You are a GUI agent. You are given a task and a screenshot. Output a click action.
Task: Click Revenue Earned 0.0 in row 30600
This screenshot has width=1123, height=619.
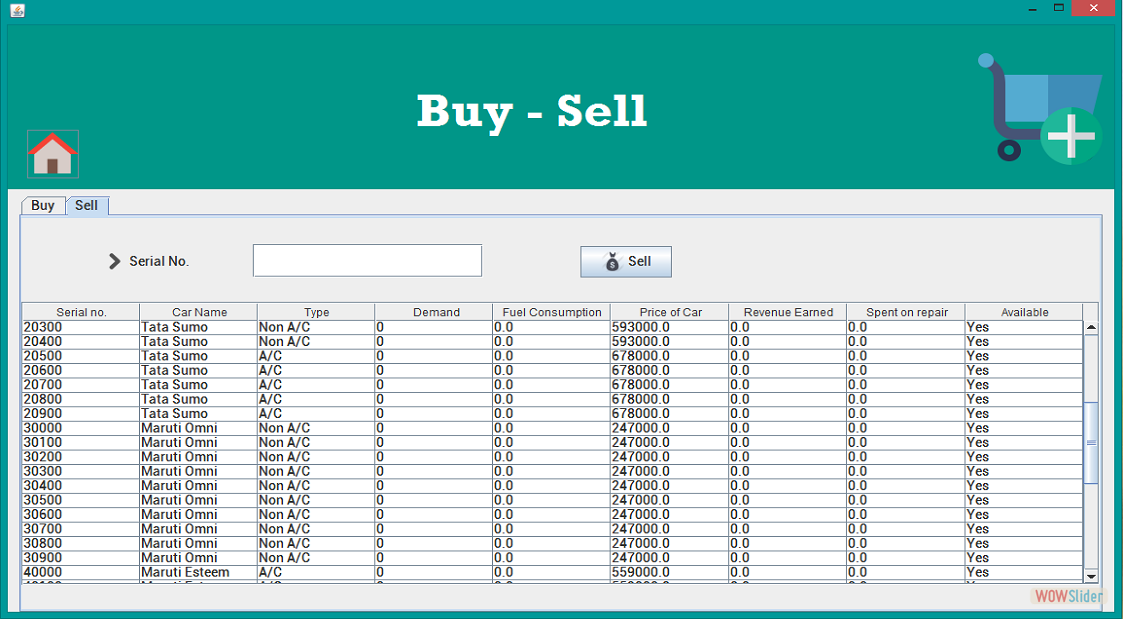click(x=788, y=514)
